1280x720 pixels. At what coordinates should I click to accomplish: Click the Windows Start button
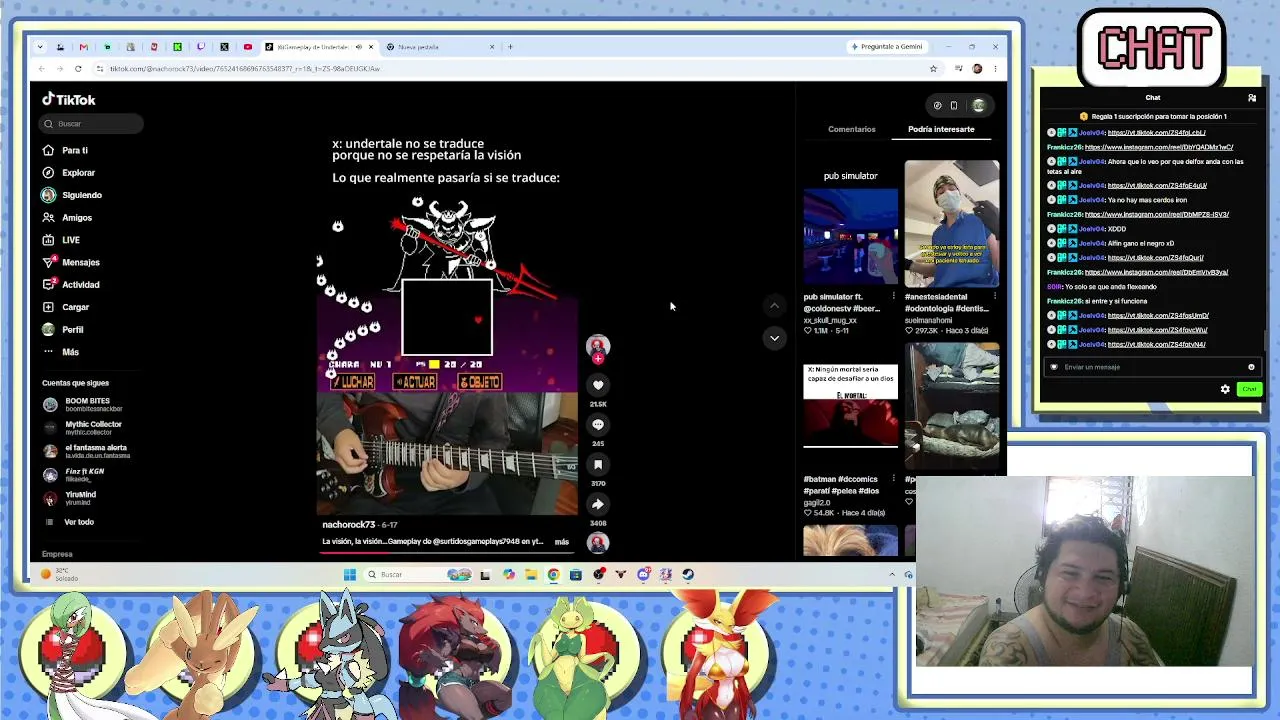pos(349,575)
